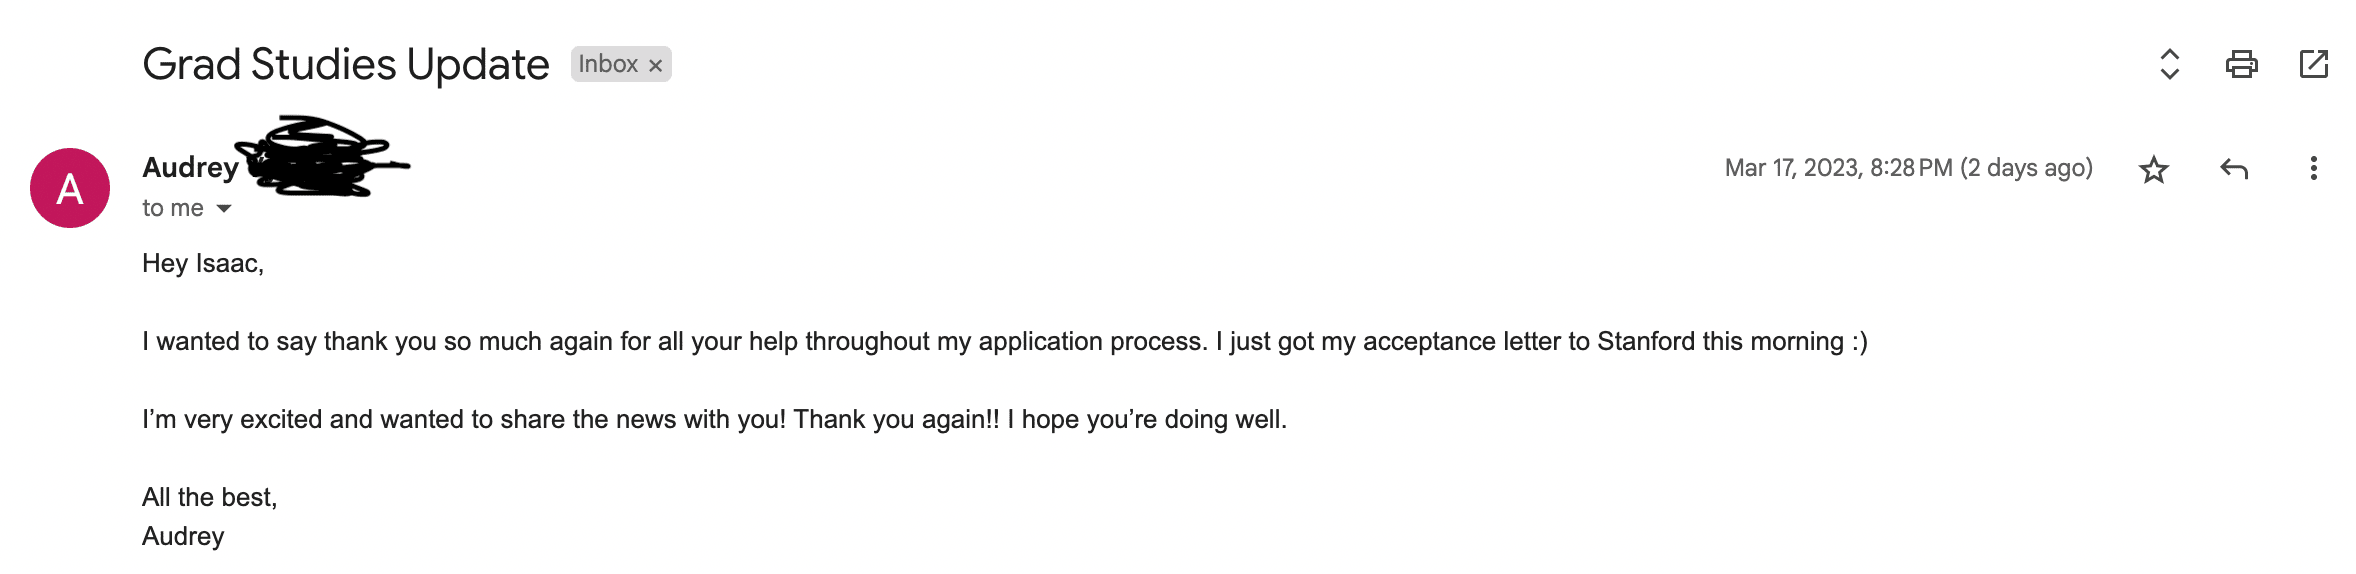Remove the Inbox label with its x
The width and height of the screenshot is (2356, 574).
pyautogui.click(x=655, y=65)
